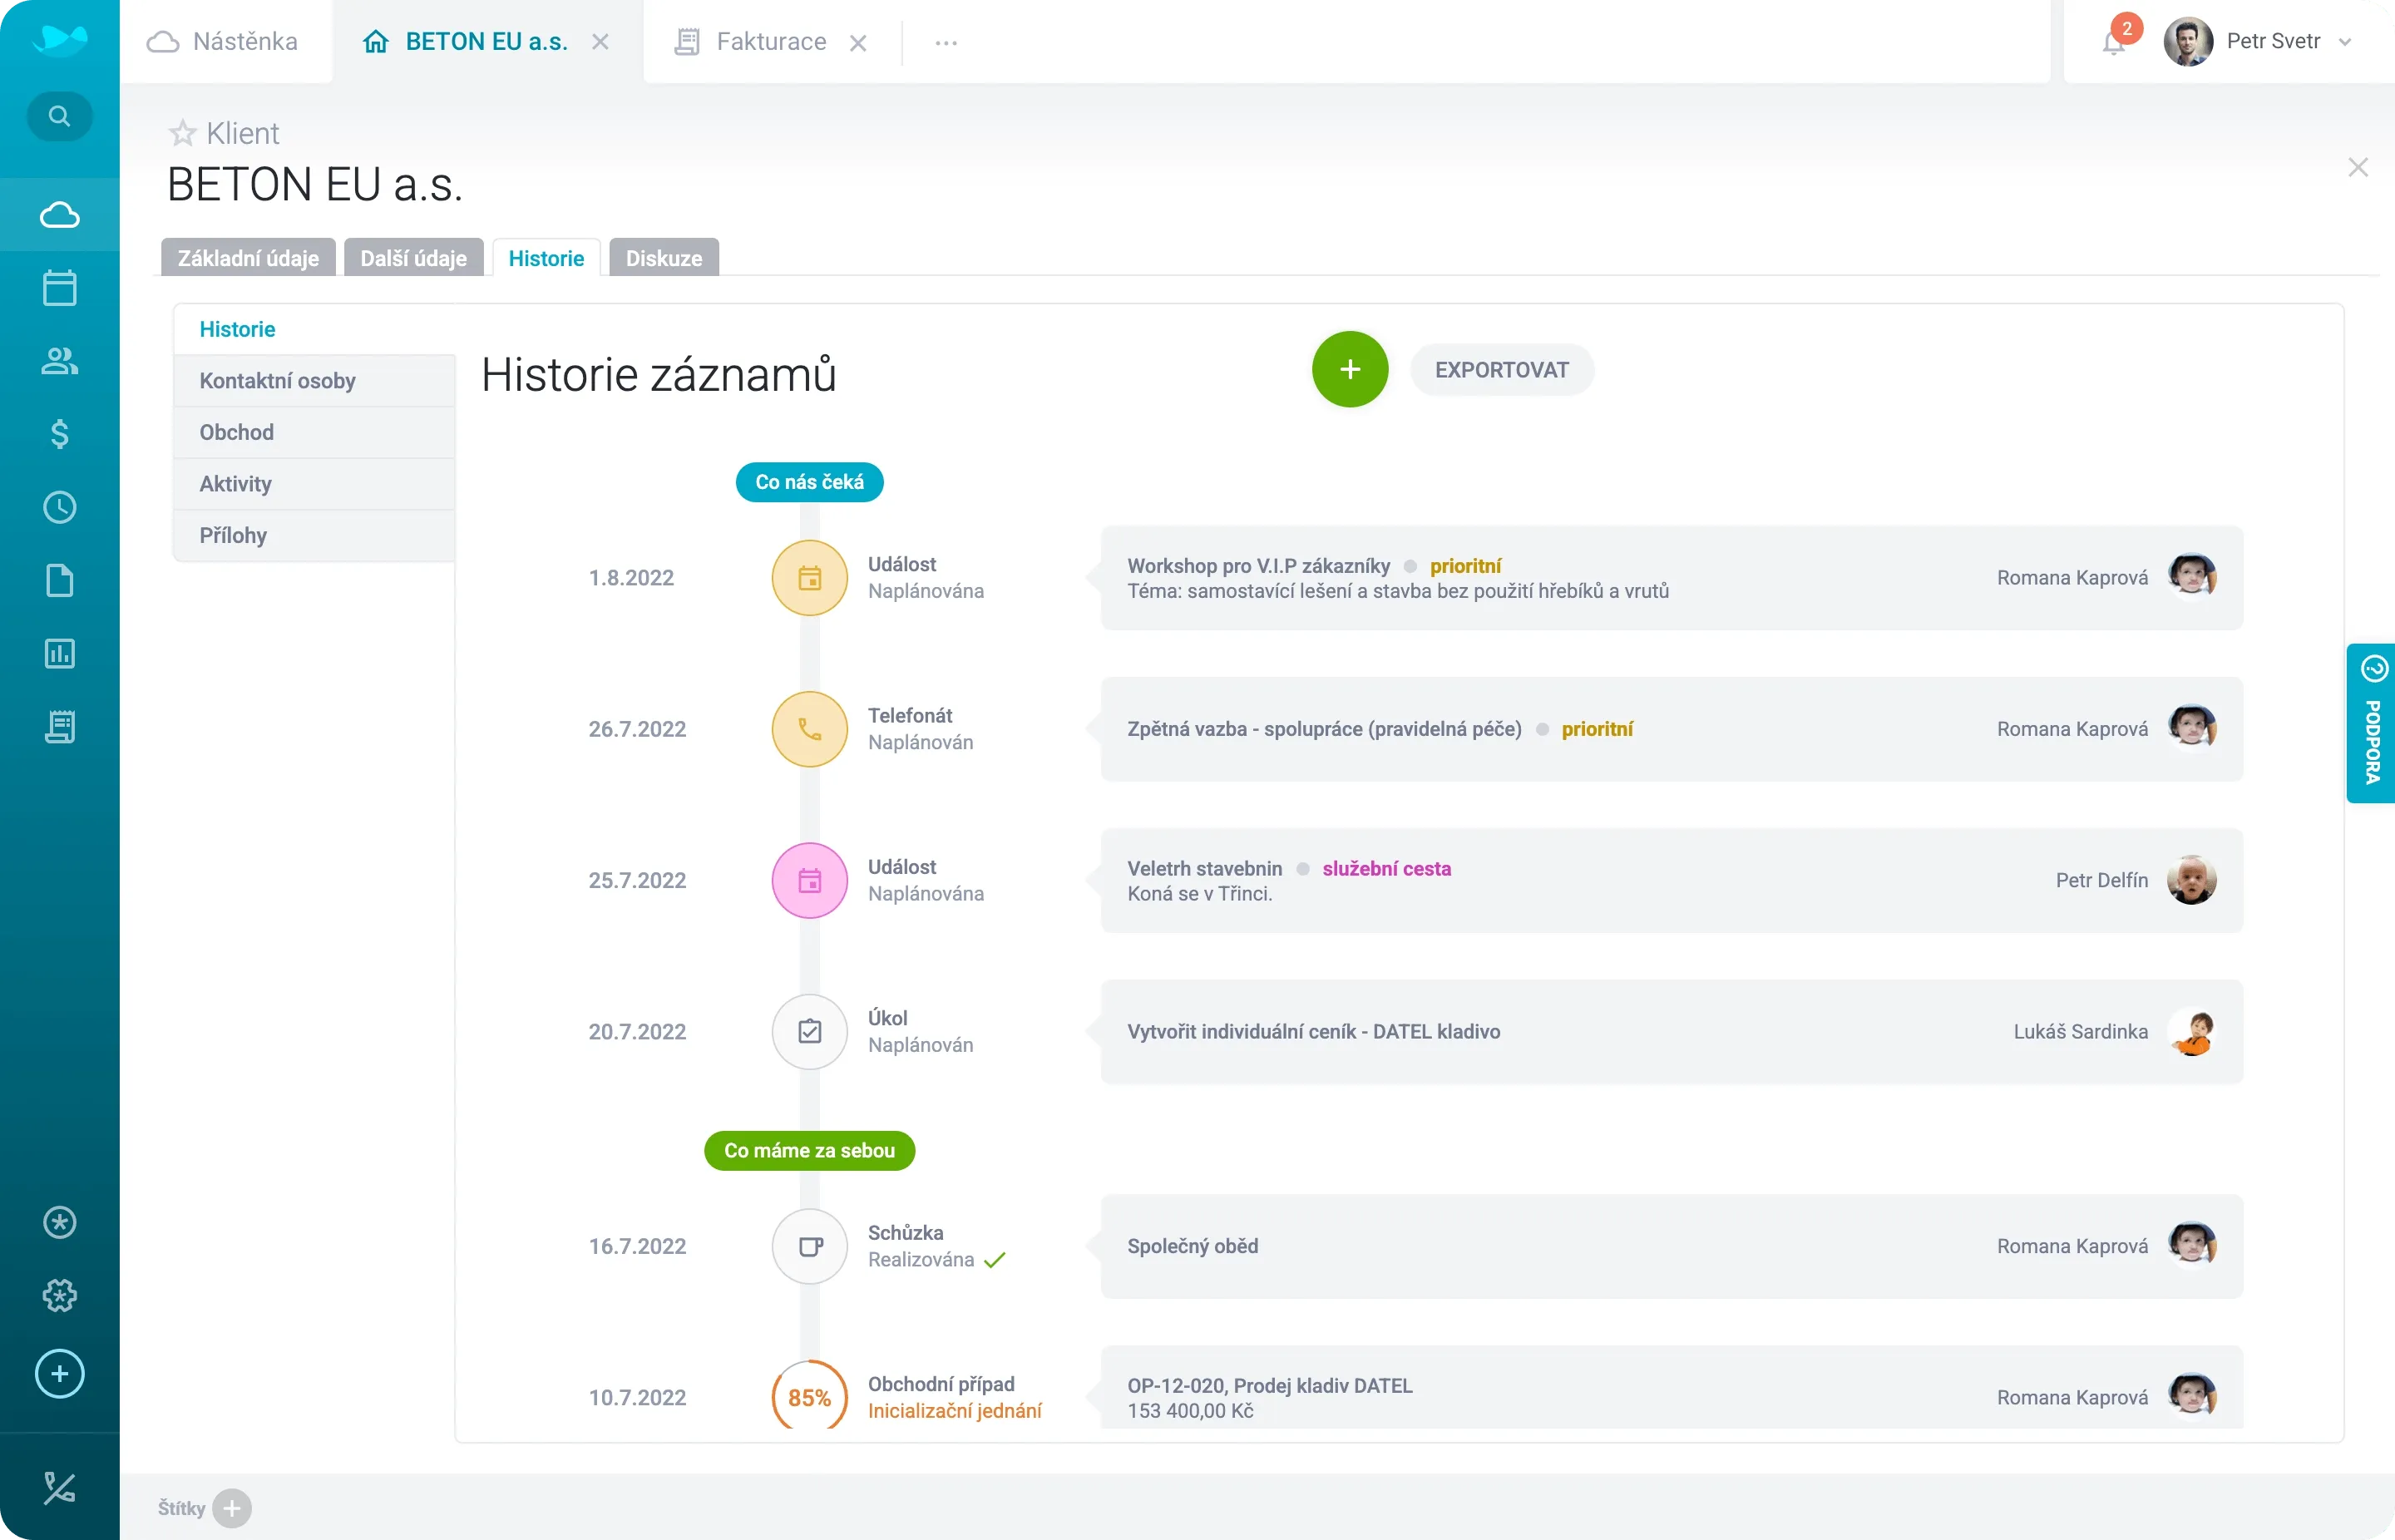Open the bar chart reports icon

coord(59,653)
